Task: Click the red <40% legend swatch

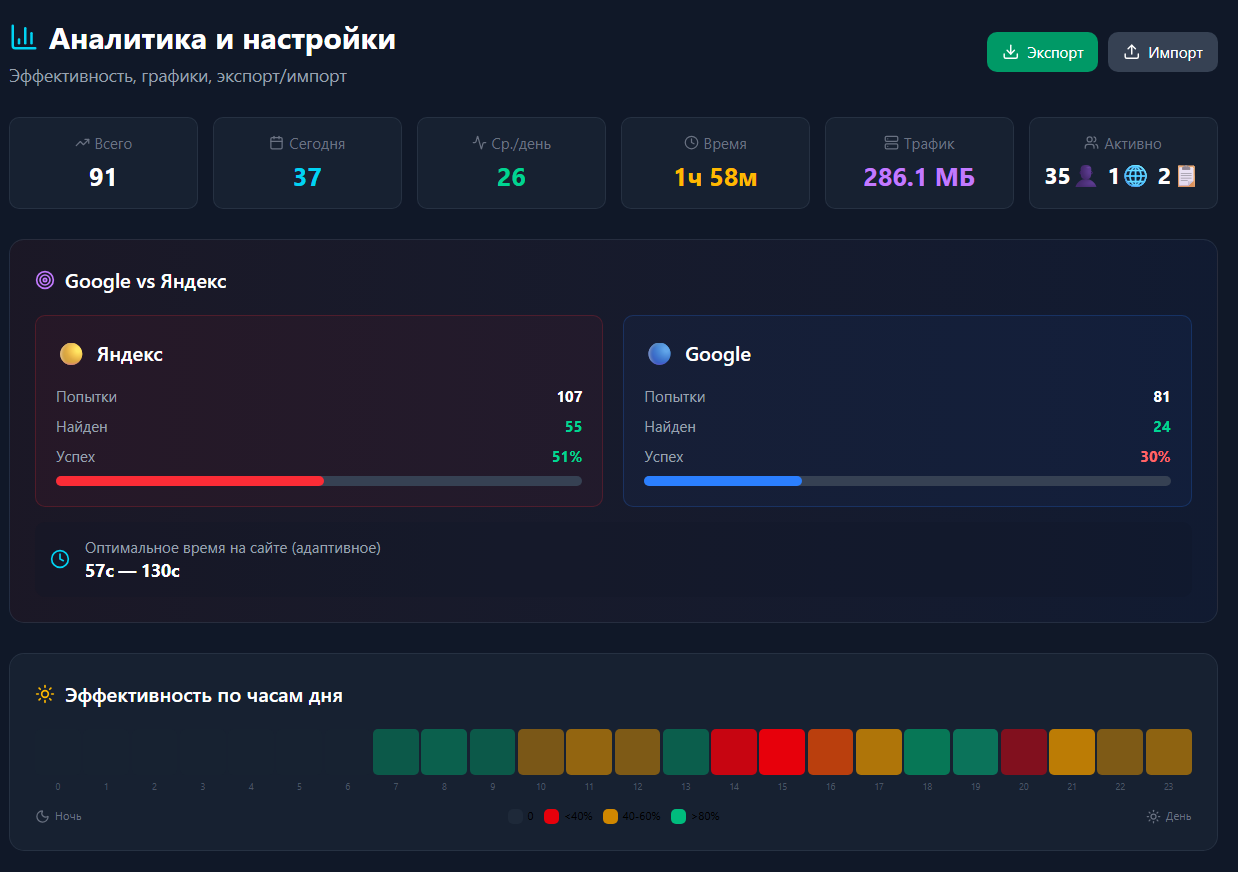Action: [x=551, y=816]
